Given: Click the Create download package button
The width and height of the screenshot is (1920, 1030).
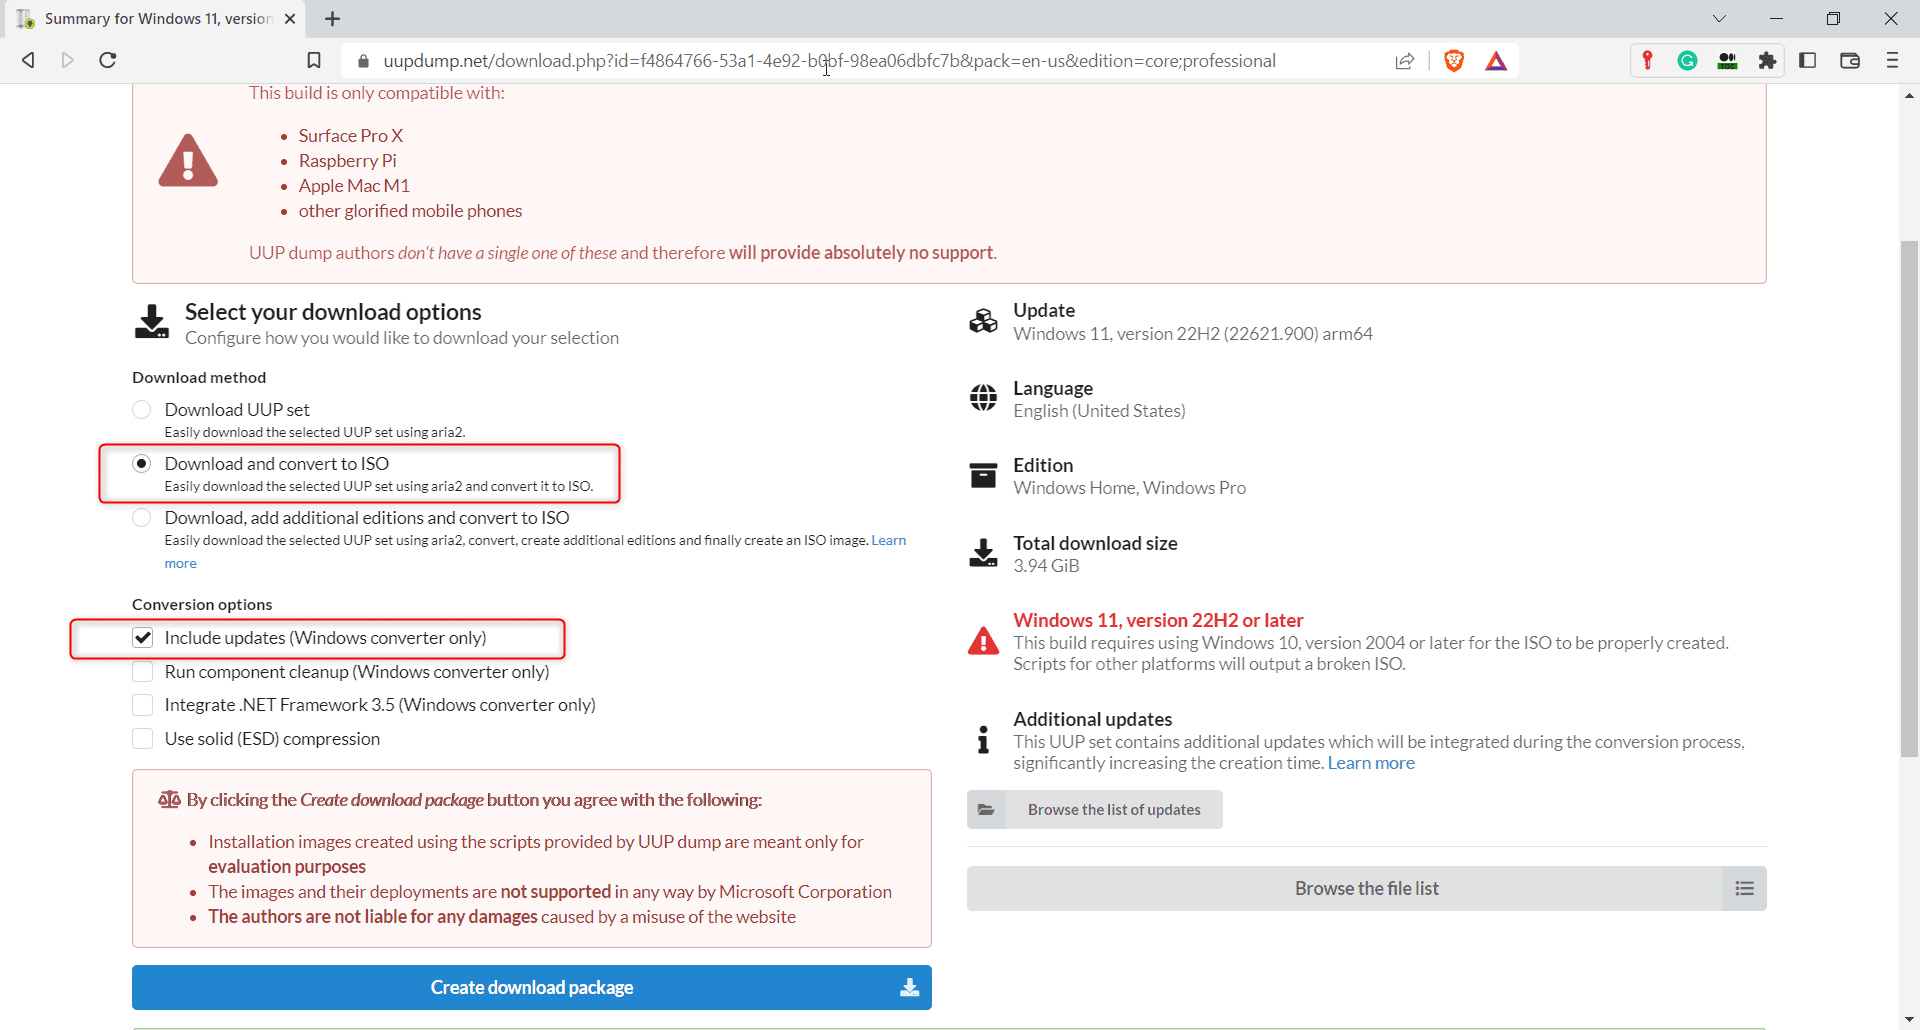Looking at the screenshot, I should 532,987.
